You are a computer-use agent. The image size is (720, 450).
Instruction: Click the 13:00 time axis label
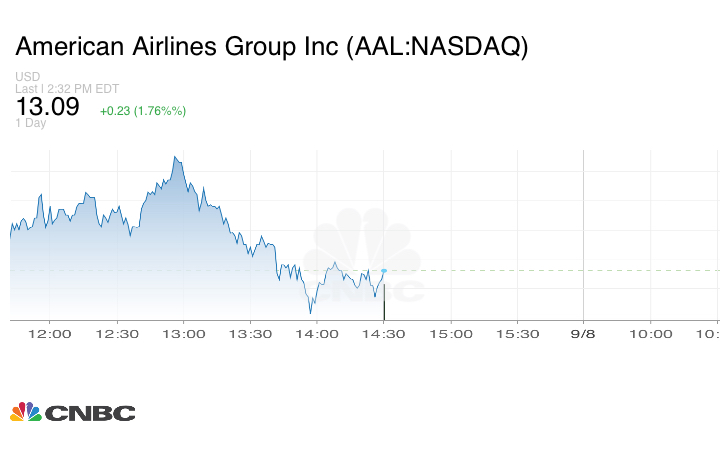tap(185, 334)
